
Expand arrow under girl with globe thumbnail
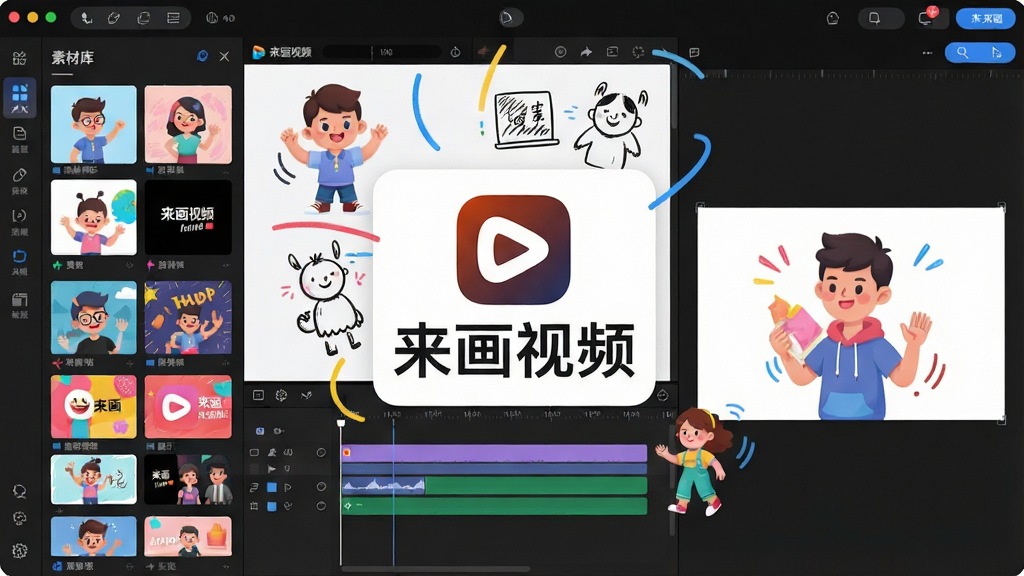129,265
